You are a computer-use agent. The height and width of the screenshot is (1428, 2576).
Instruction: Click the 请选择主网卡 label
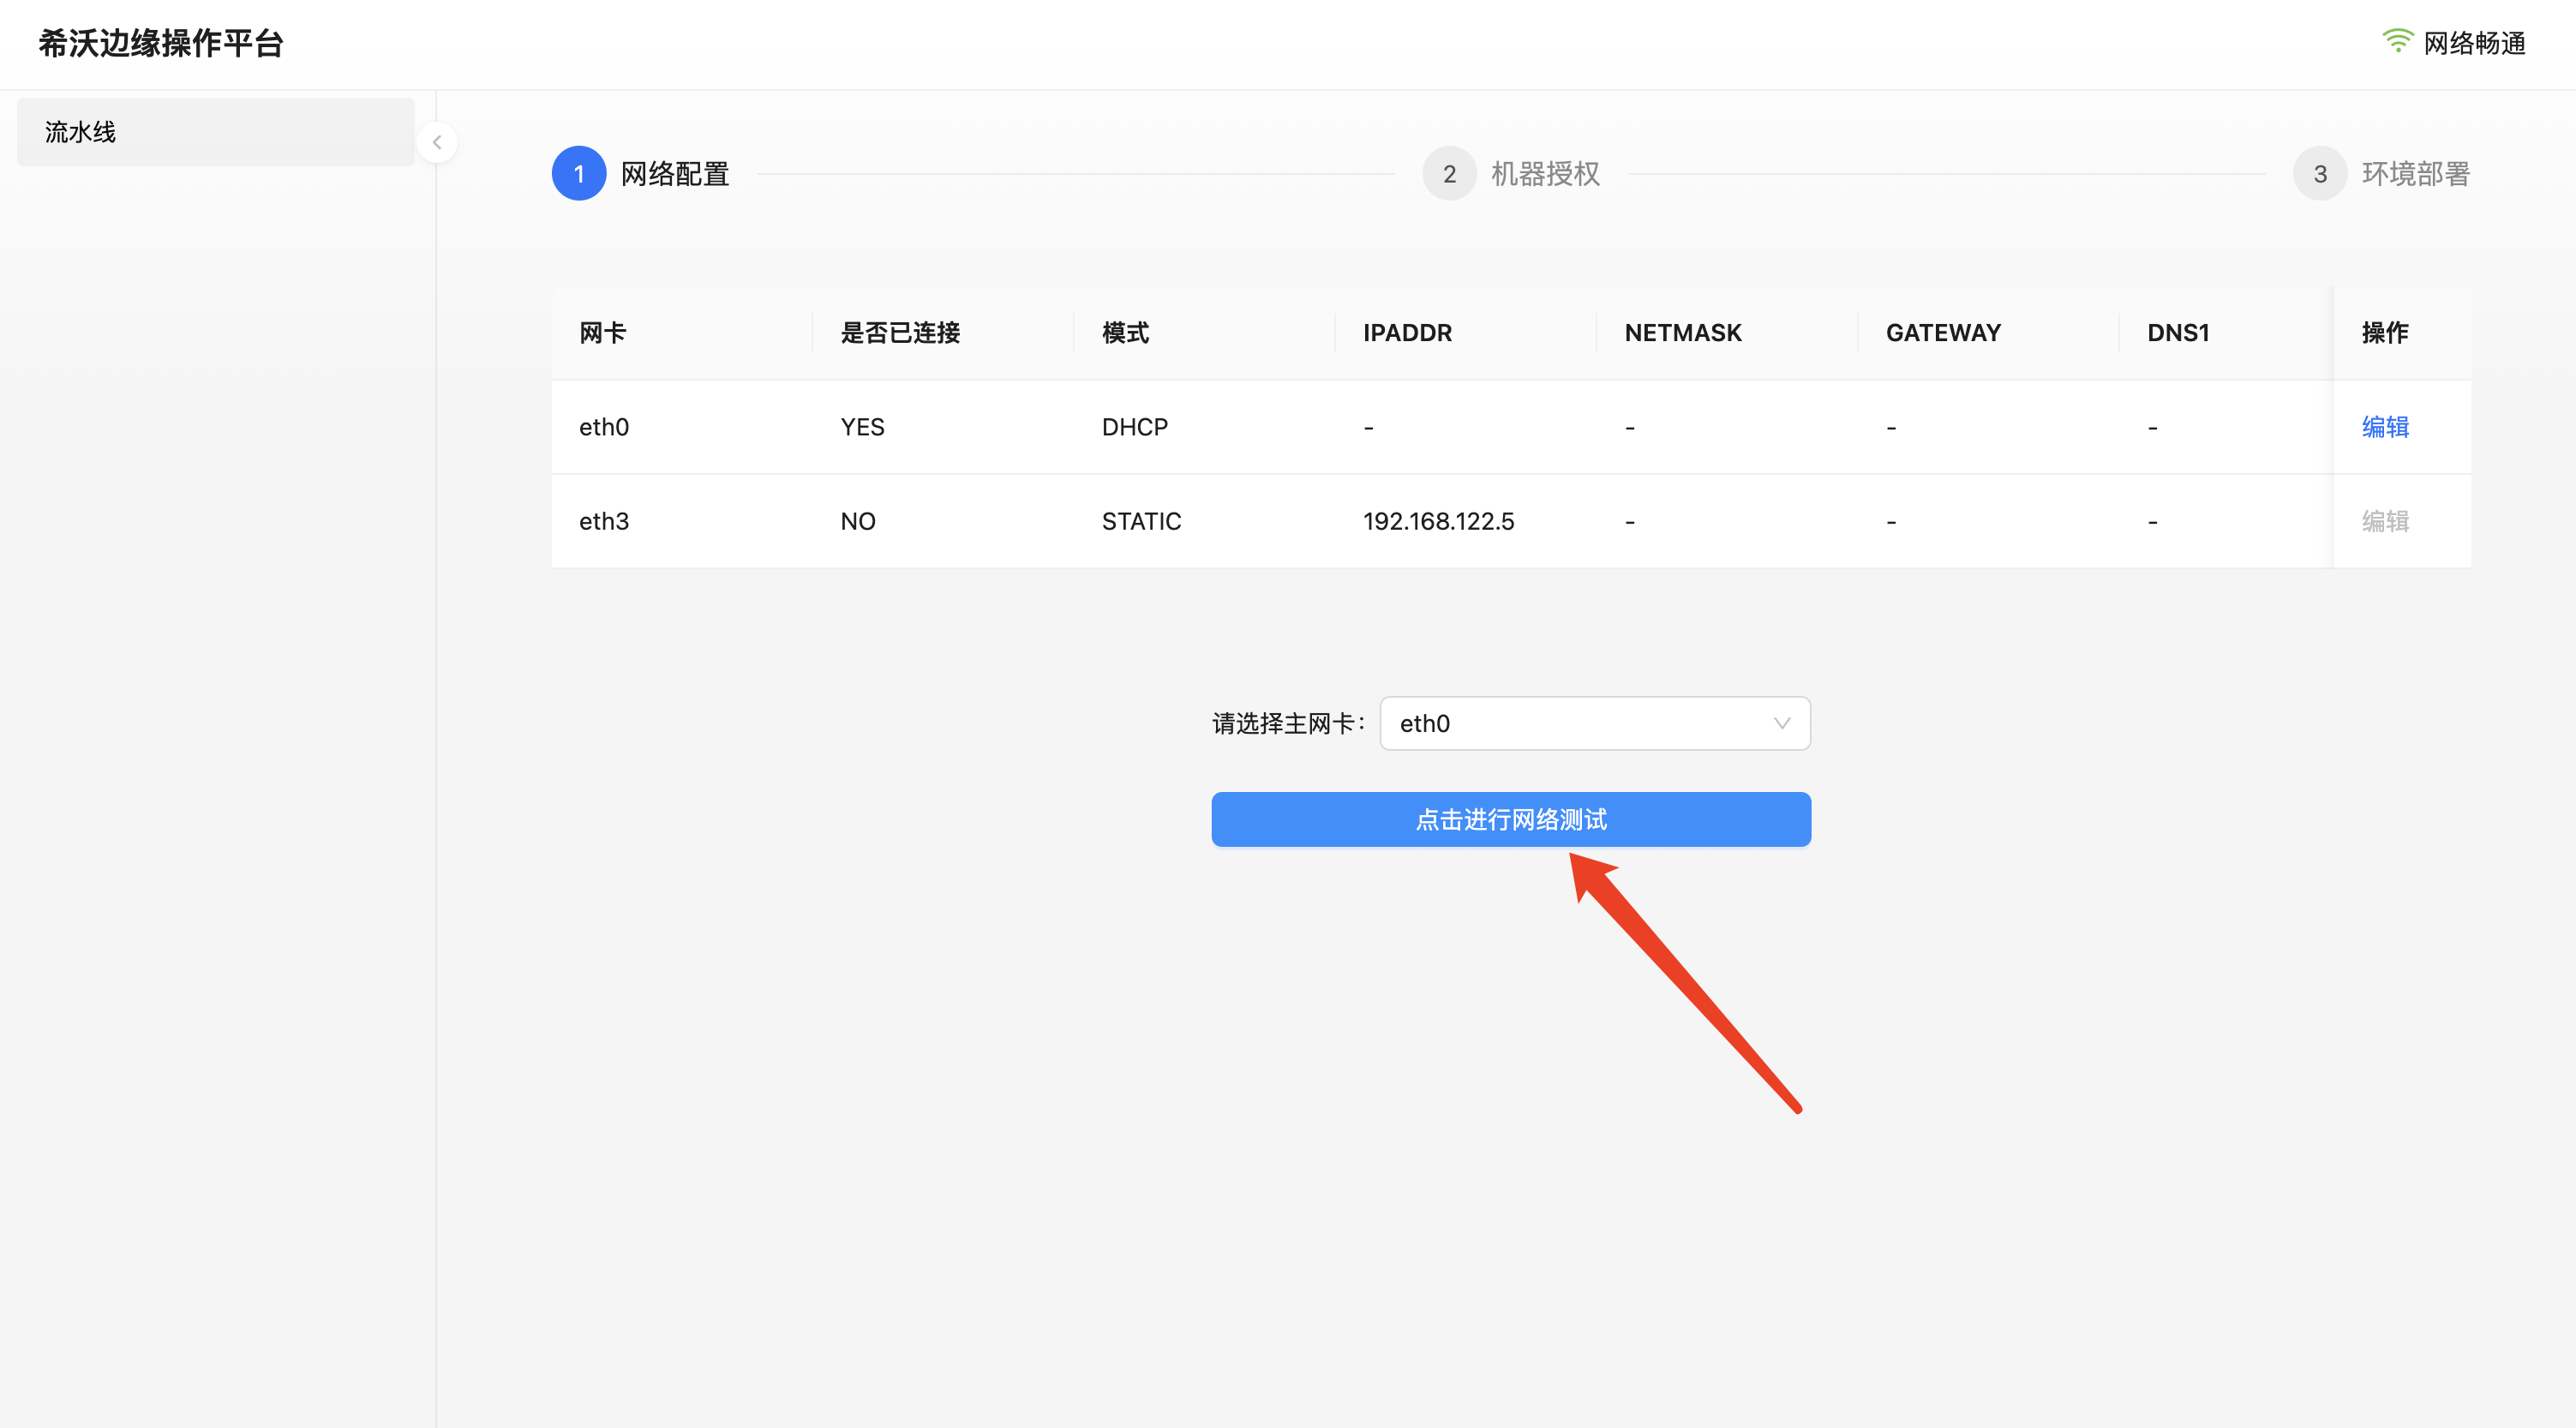click(1288, 723)
